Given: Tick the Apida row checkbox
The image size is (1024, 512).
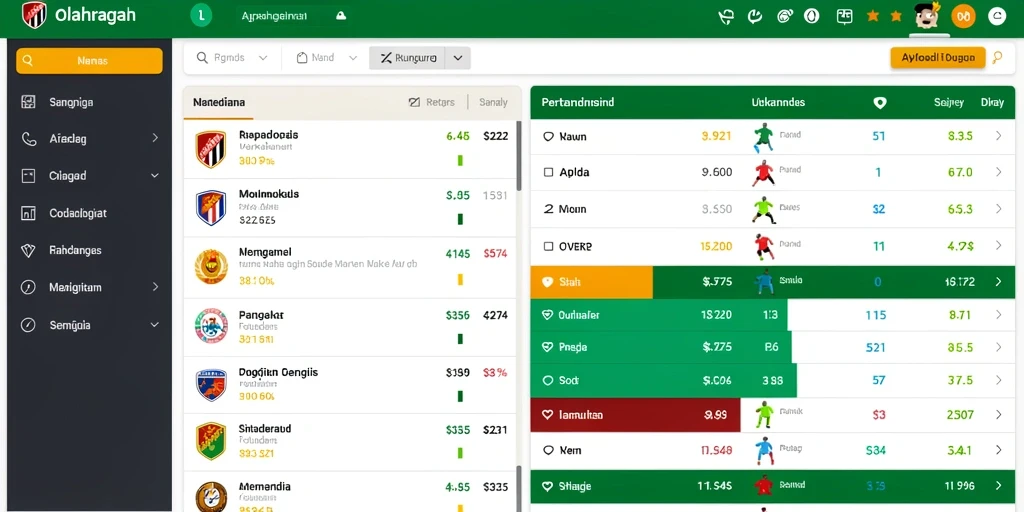Looking at the screenshot, I should pyautogui.click(x=549, y=172).
